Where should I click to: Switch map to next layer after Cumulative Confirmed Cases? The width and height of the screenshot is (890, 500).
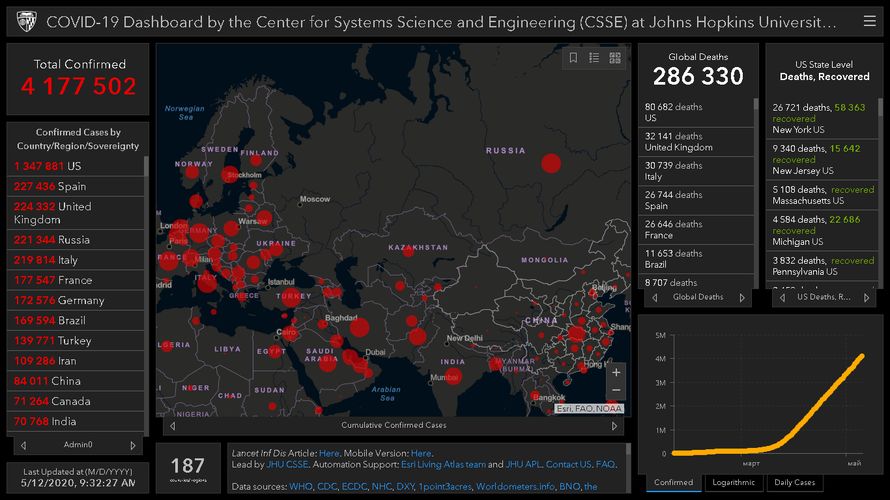click(613, 425)
